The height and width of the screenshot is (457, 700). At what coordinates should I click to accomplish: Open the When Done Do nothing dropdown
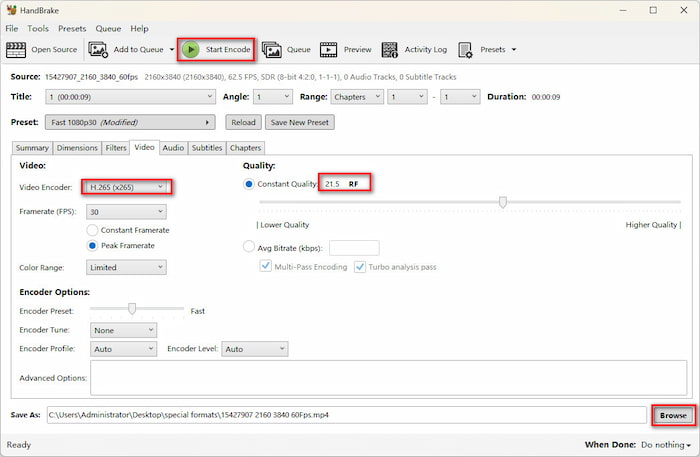coord(666,445)
